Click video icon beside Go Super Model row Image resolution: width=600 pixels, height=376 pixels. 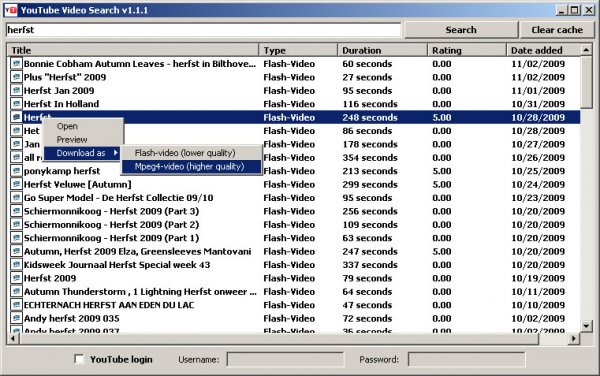[16, 197]
